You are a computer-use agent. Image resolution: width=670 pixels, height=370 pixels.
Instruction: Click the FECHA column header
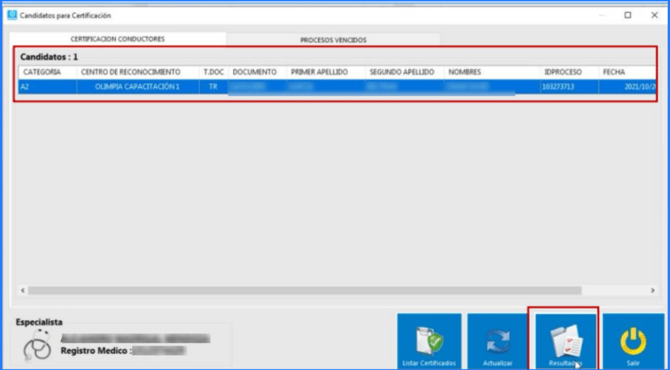tap(627, 72)
